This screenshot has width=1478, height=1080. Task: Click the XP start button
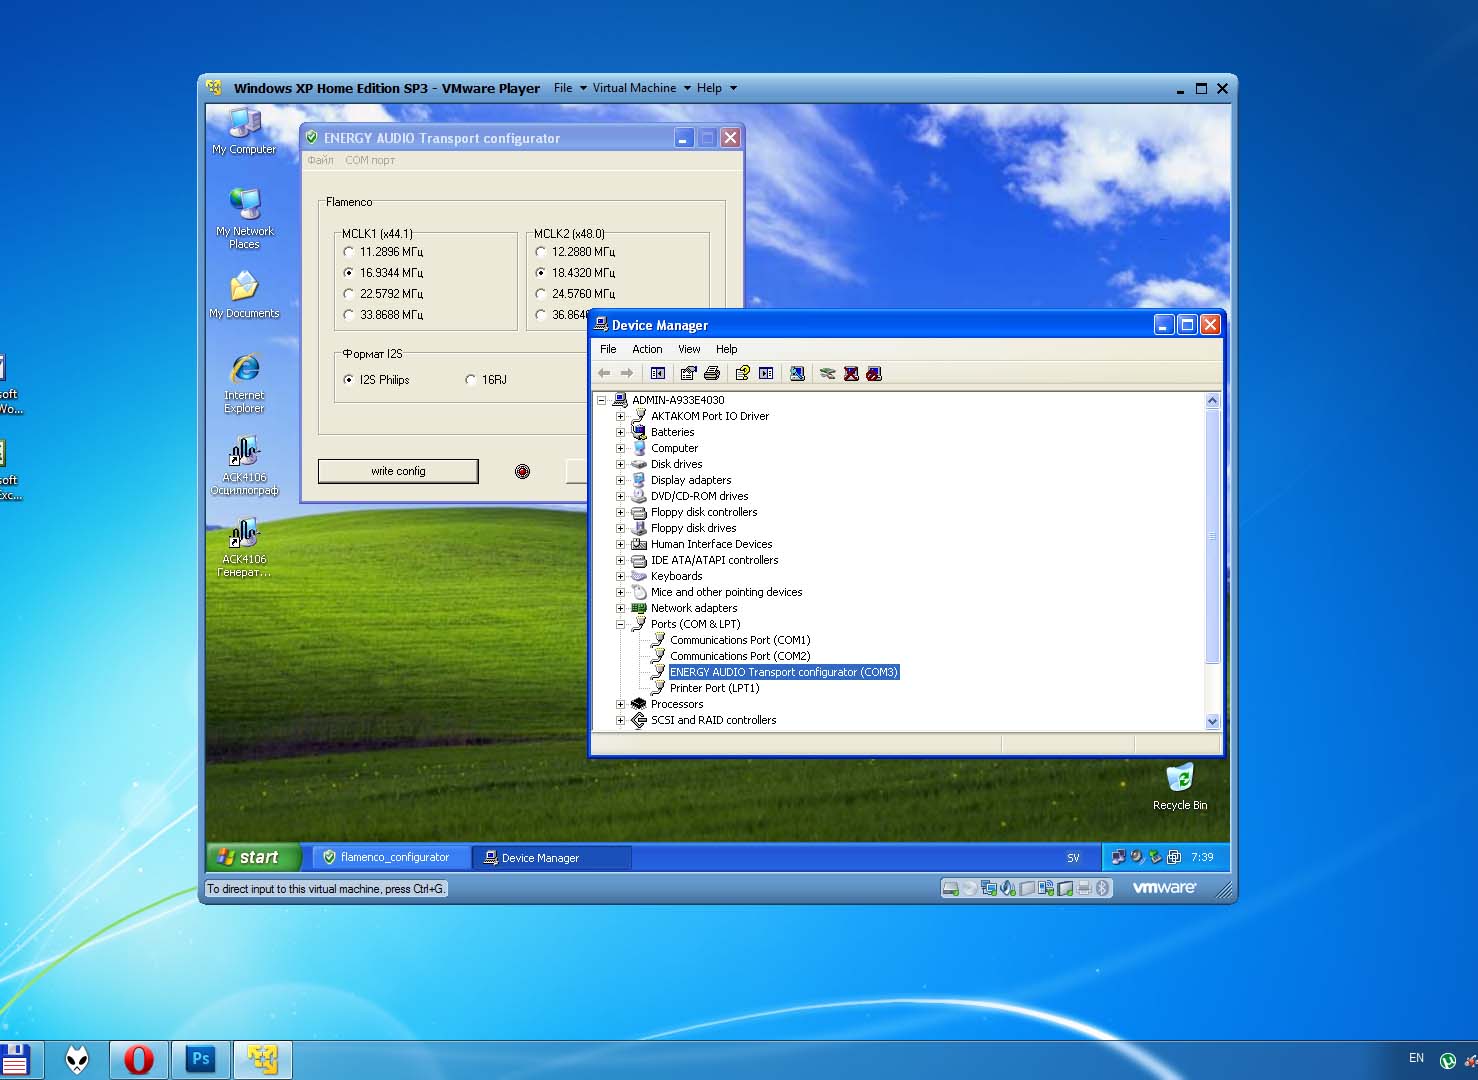(254, 857)
